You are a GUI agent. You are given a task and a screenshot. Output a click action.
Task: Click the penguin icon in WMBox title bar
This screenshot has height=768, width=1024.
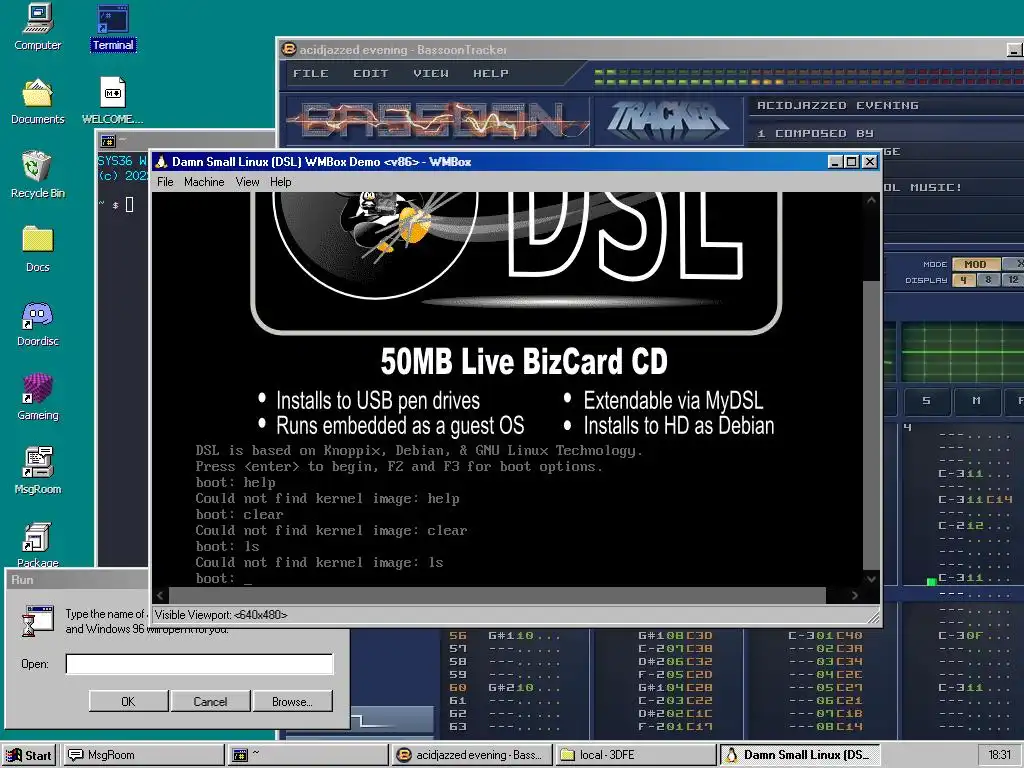point(161,161)
